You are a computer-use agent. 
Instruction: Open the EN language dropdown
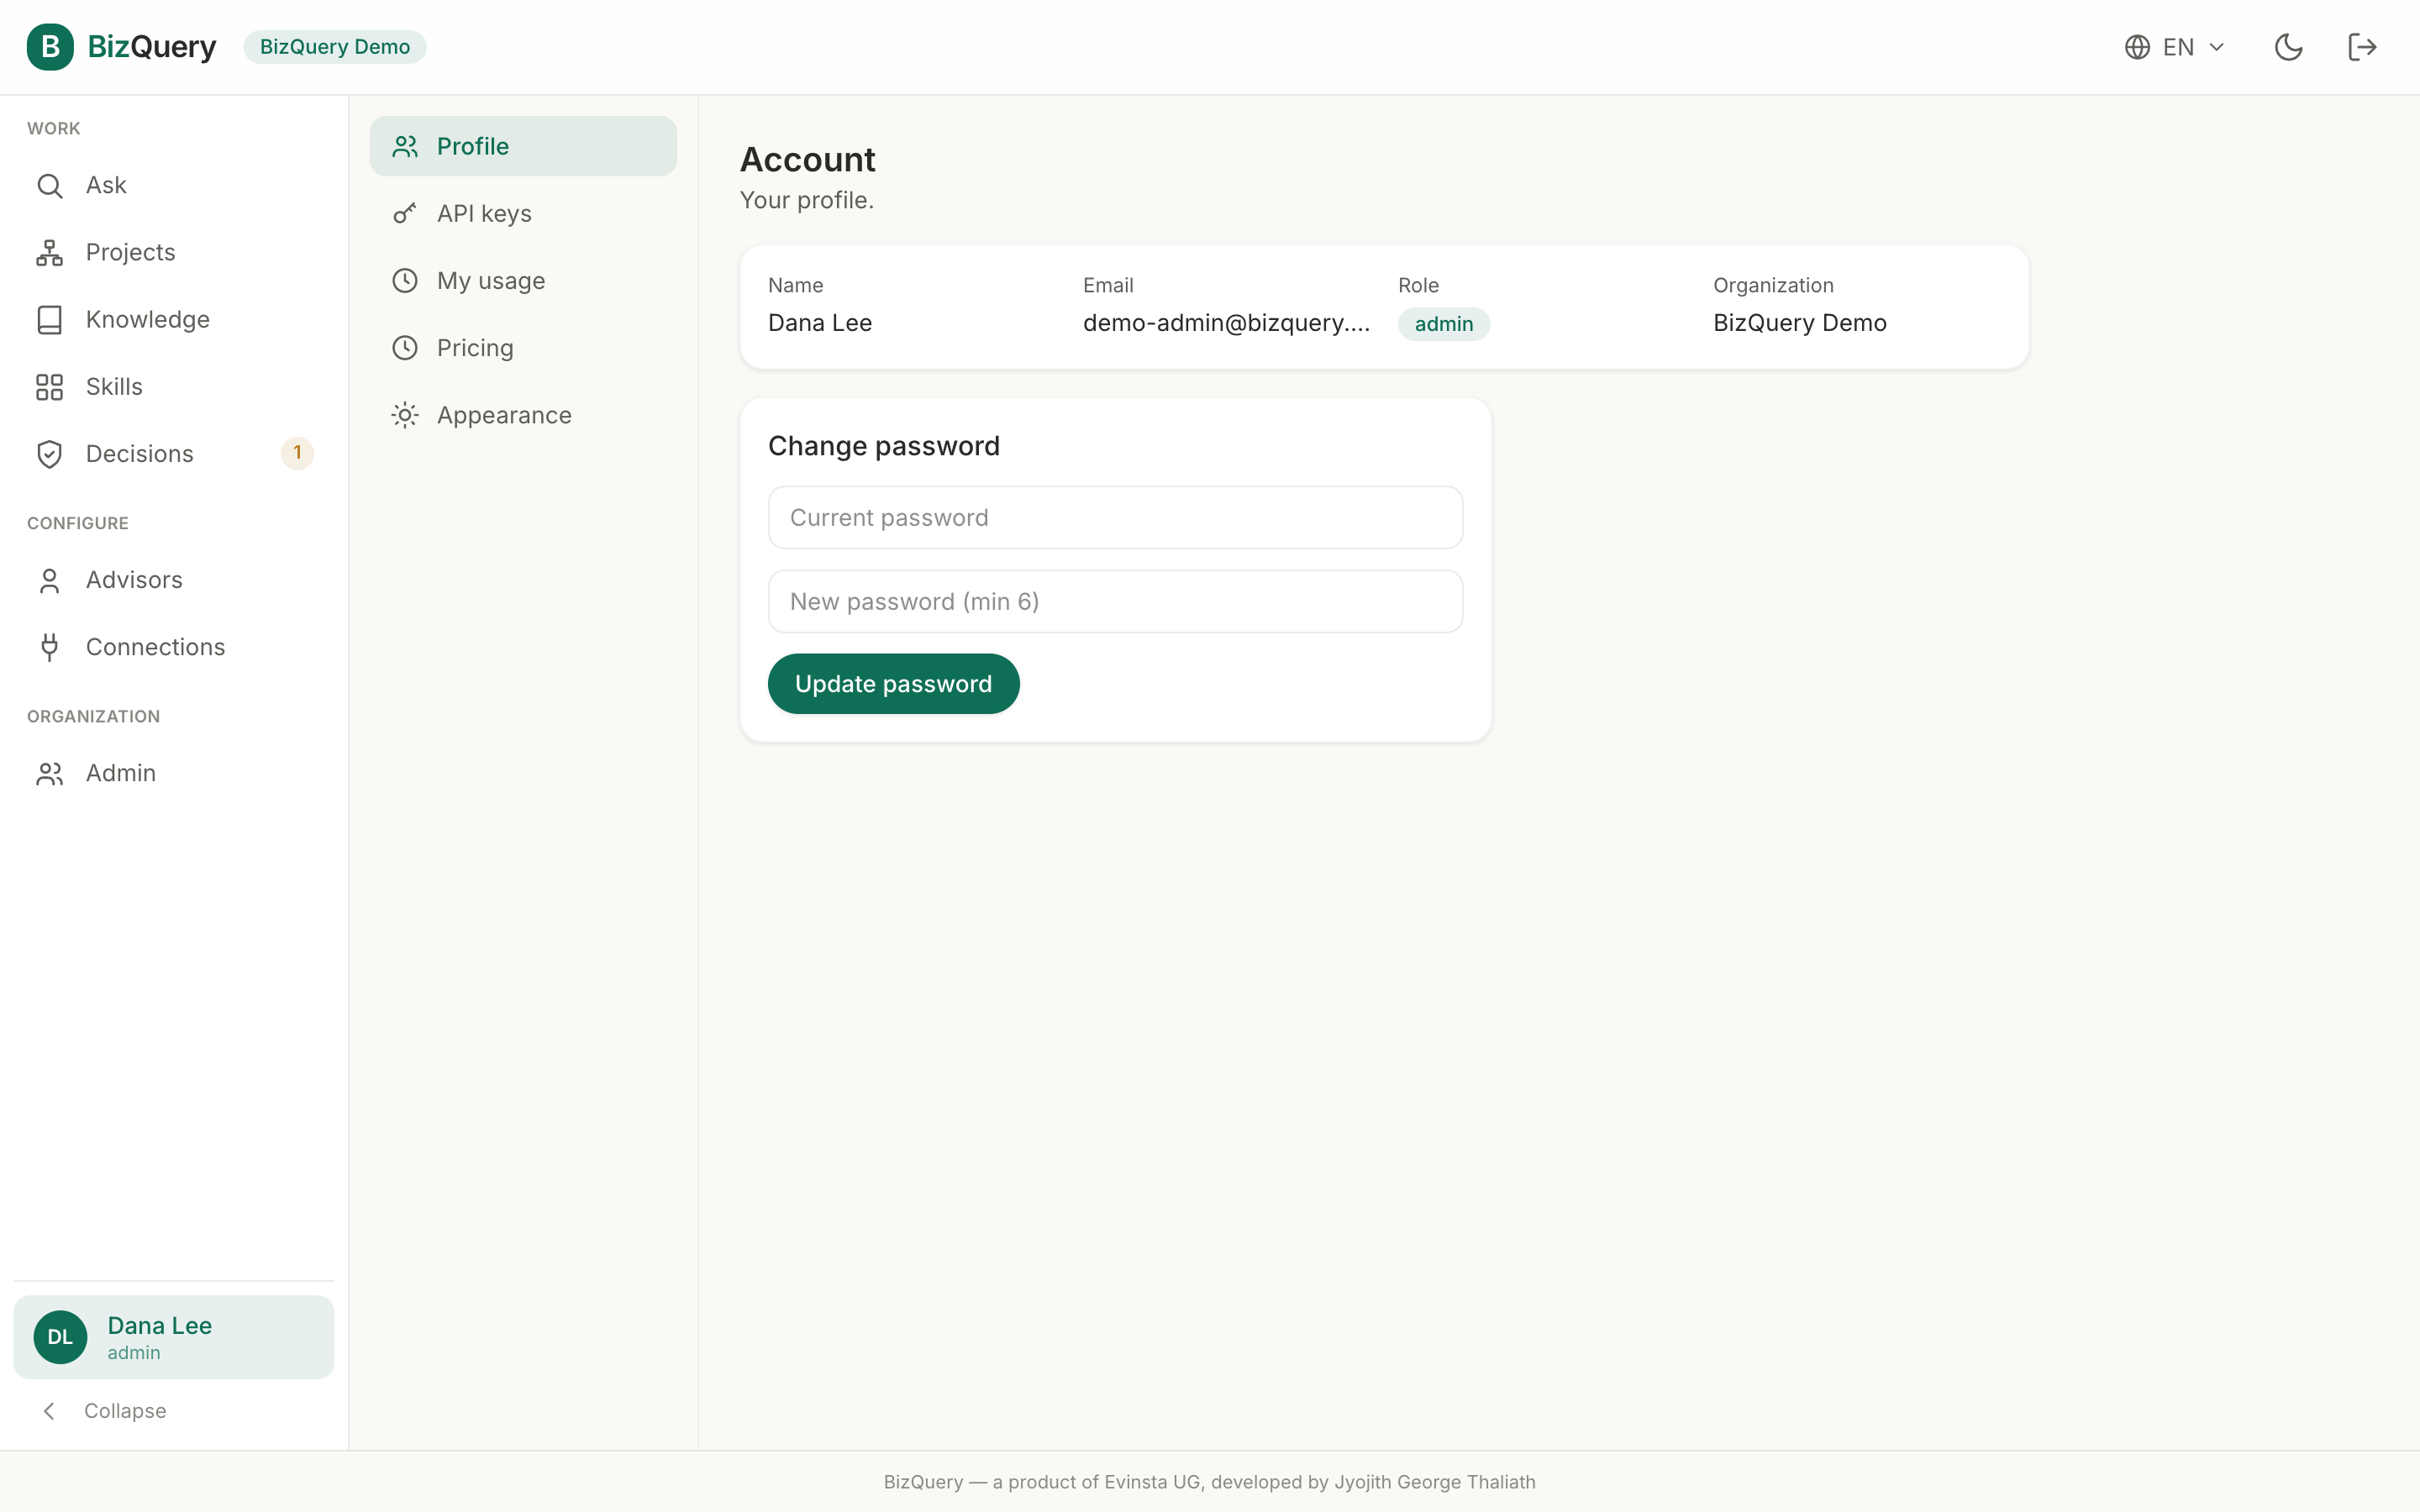tap(2175, 47)
